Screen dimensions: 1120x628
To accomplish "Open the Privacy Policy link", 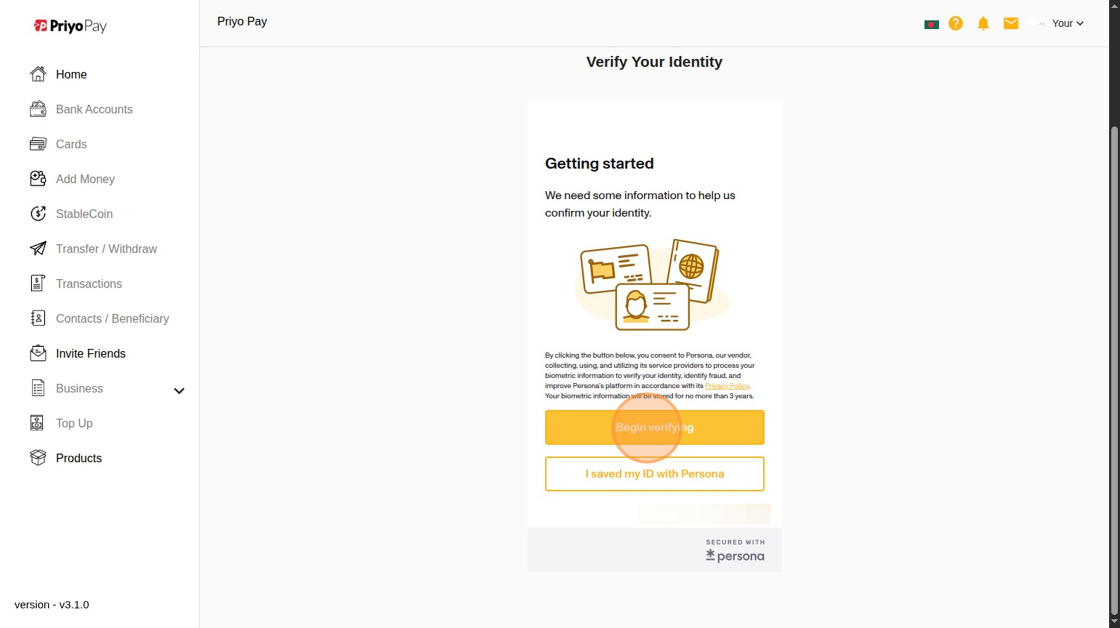I will [x=726, y=386].
